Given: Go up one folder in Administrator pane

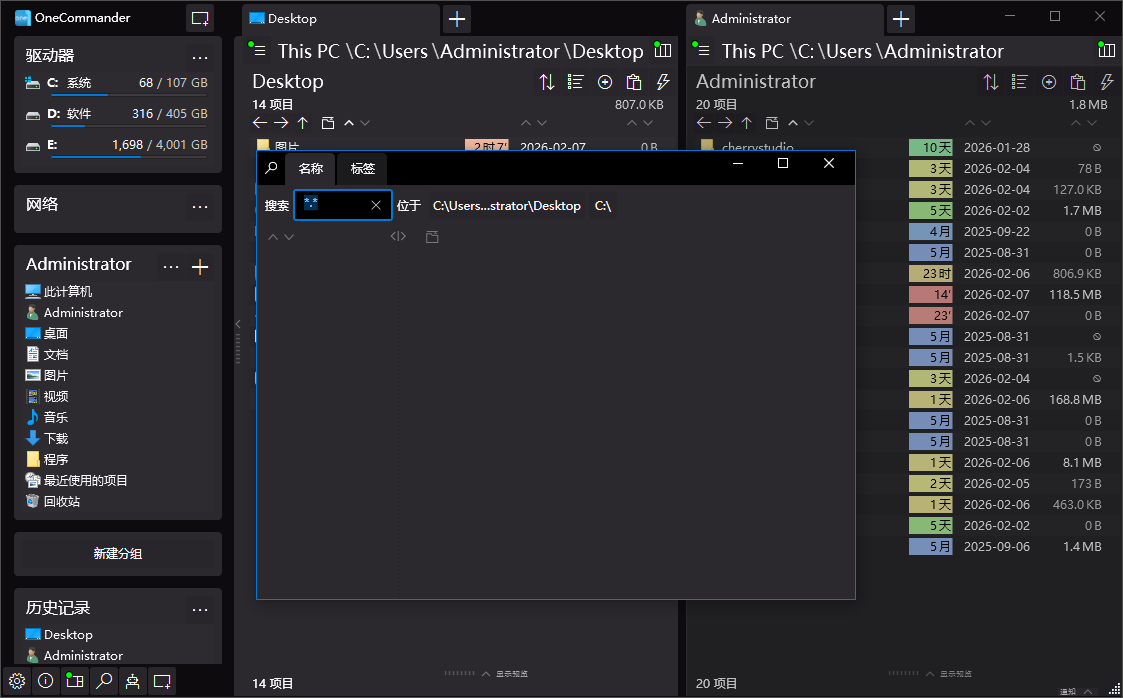Looking at the screenshot, I should [x=747, y=123].
